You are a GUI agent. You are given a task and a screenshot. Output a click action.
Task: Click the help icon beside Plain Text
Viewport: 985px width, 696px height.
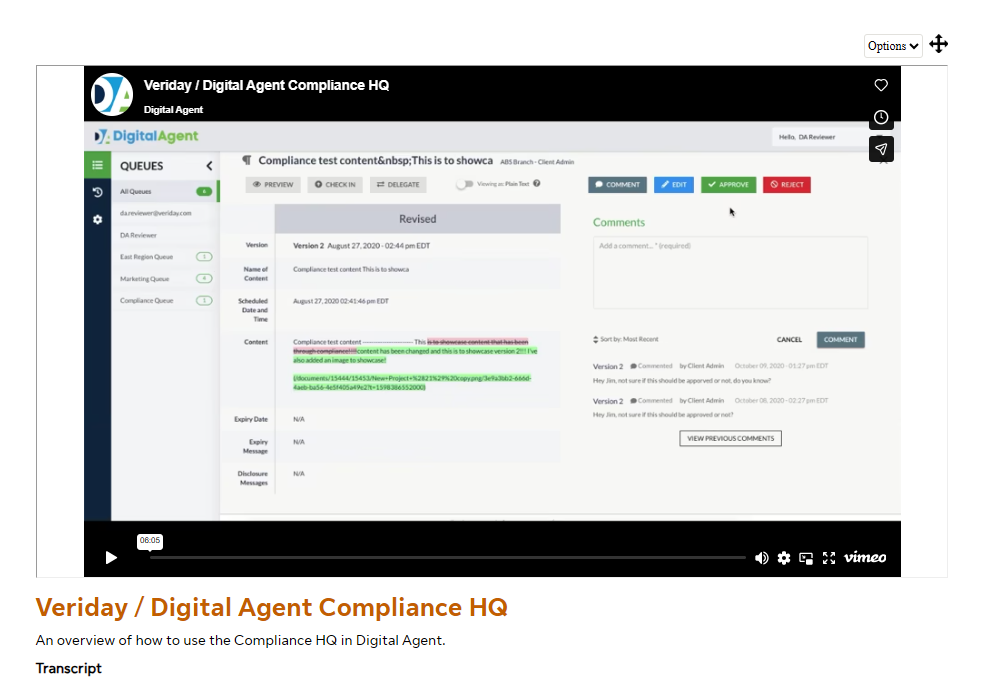point(536,183)
